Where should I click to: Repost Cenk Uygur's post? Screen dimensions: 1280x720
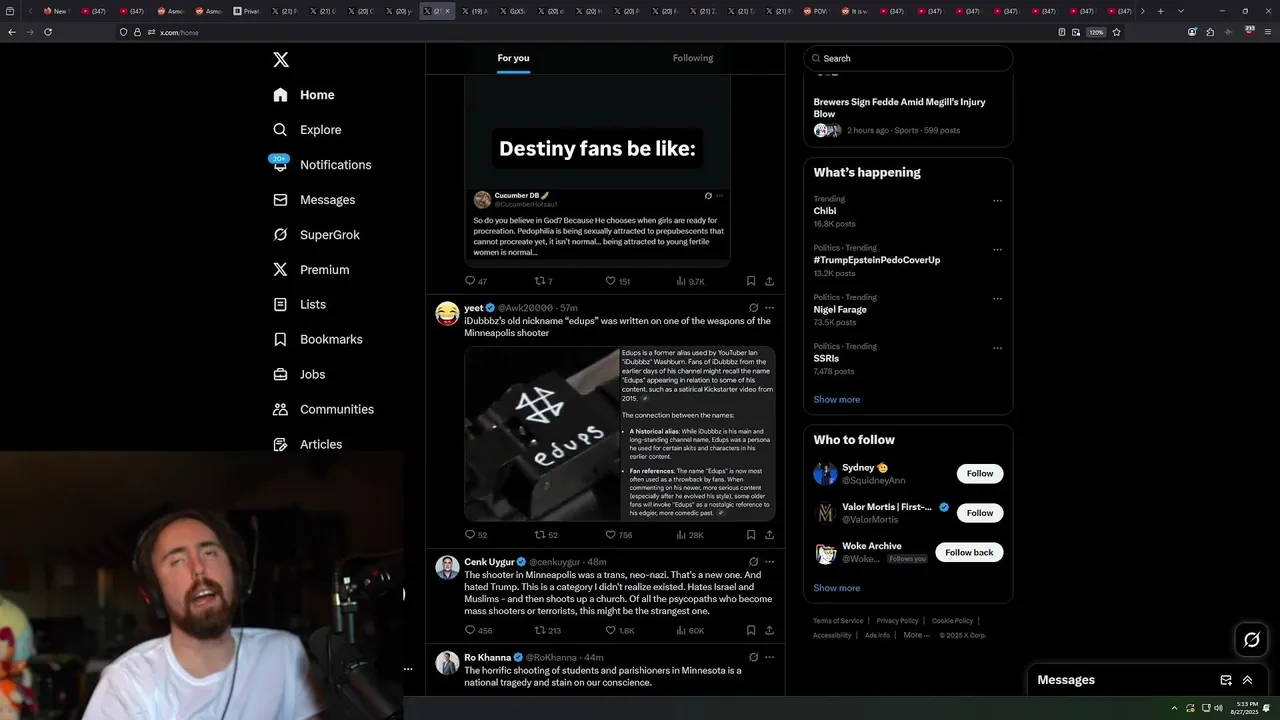pyautogui.click(x=547, y=630)
